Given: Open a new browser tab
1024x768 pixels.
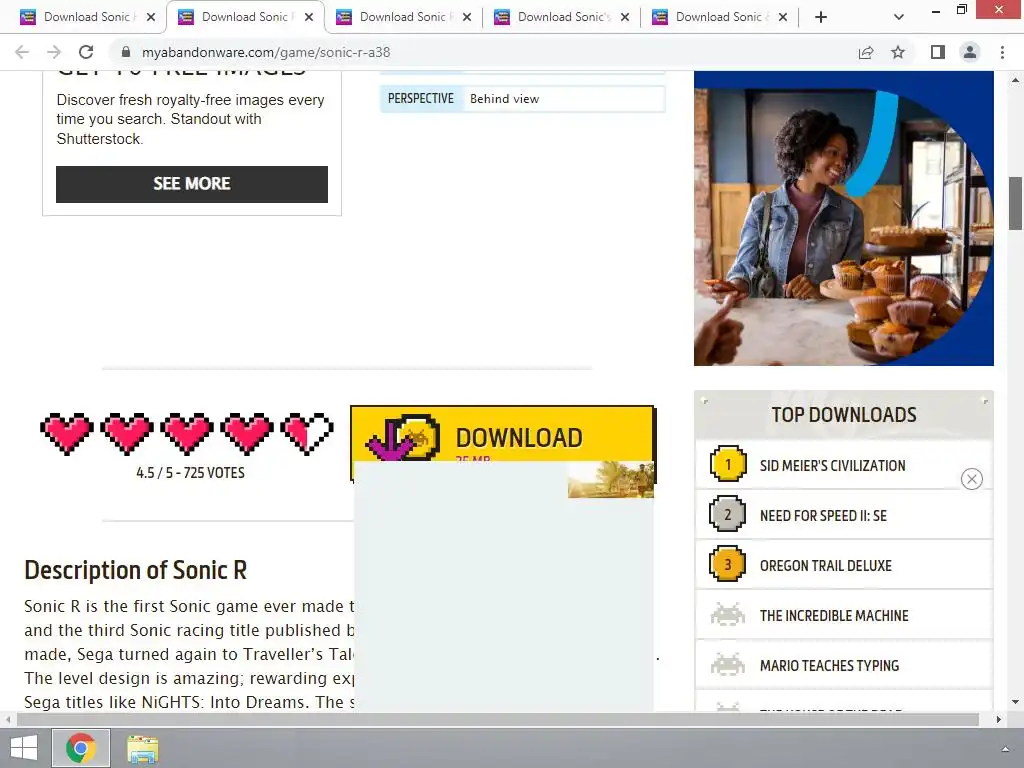Looking at the screenshot, I should point(821,18).
